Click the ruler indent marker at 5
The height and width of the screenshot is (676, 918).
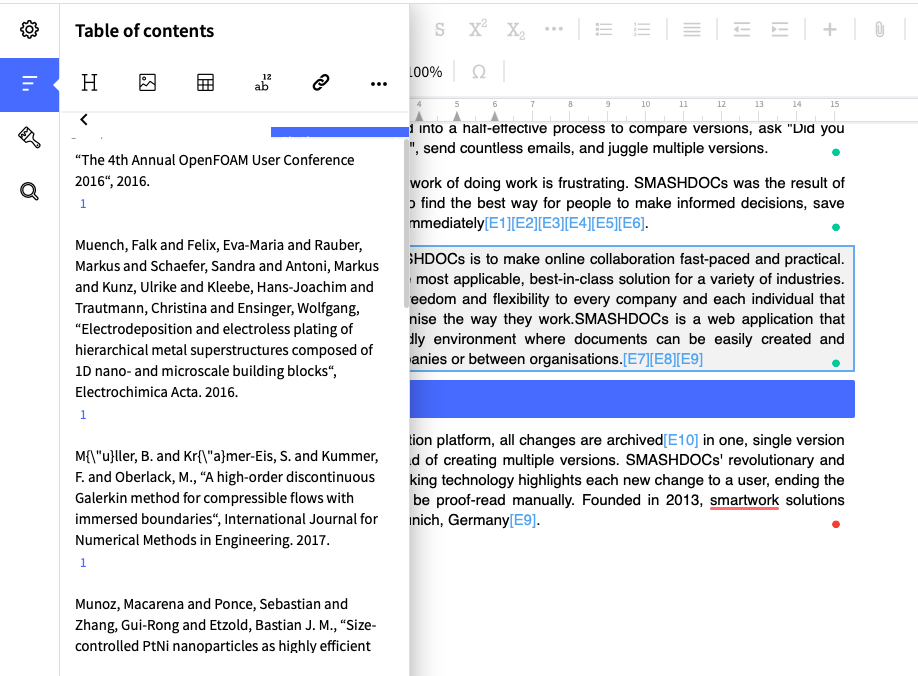457,116
